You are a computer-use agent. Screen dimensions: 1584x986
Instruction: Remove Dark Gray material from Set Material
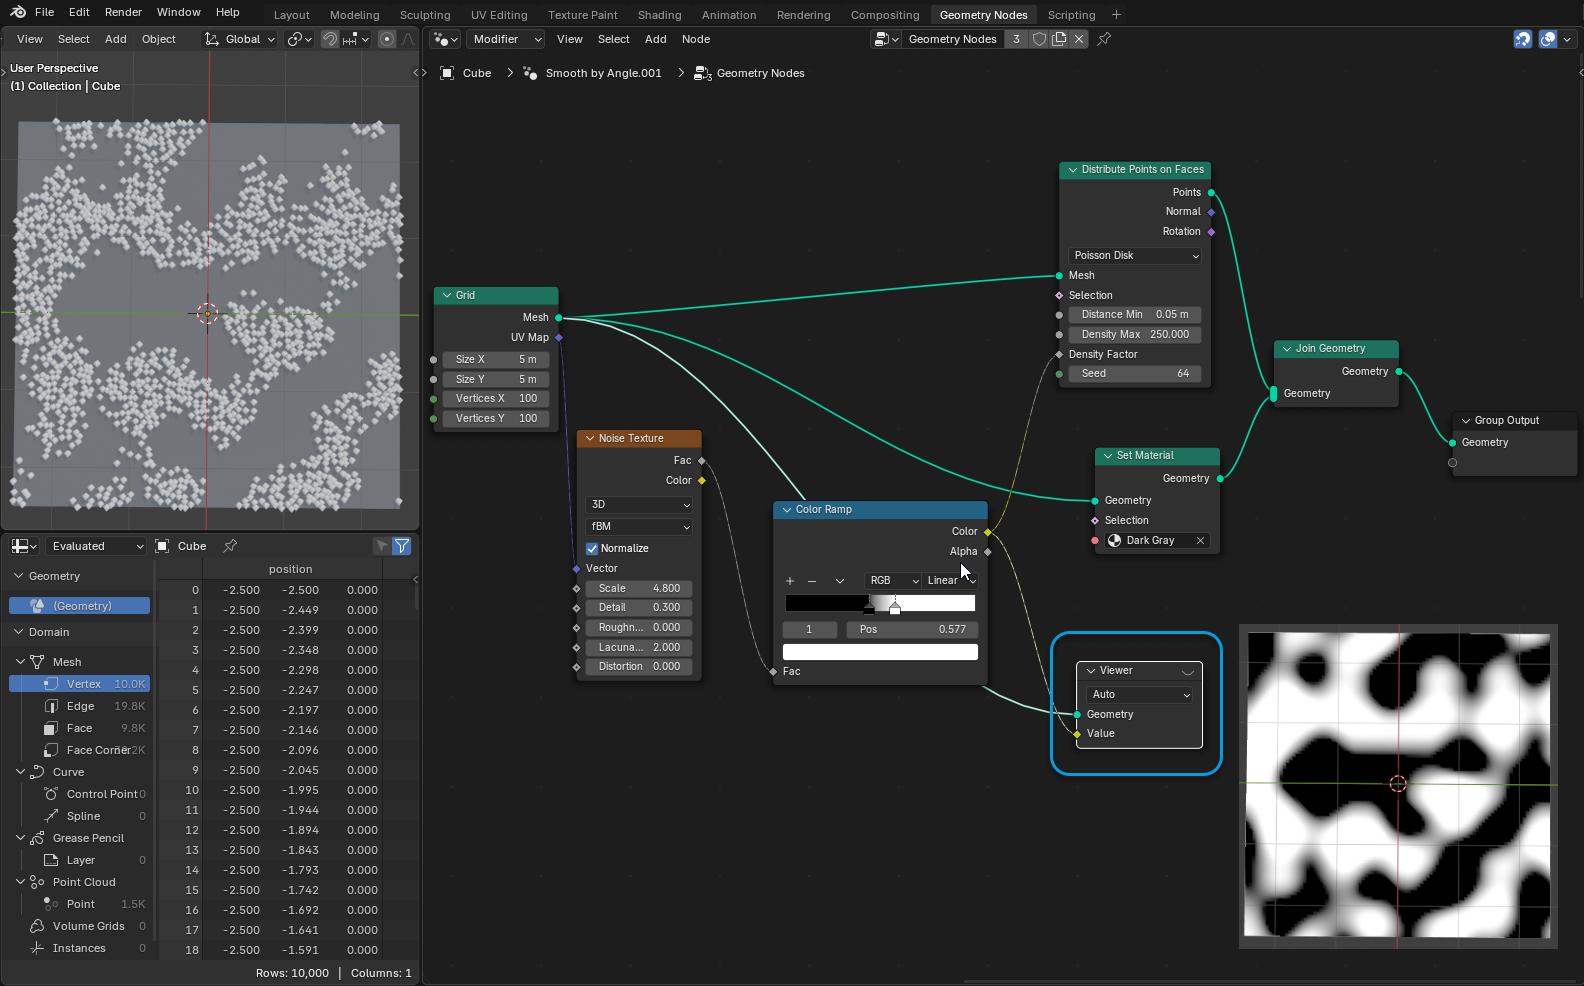(x=1200, y=541)
